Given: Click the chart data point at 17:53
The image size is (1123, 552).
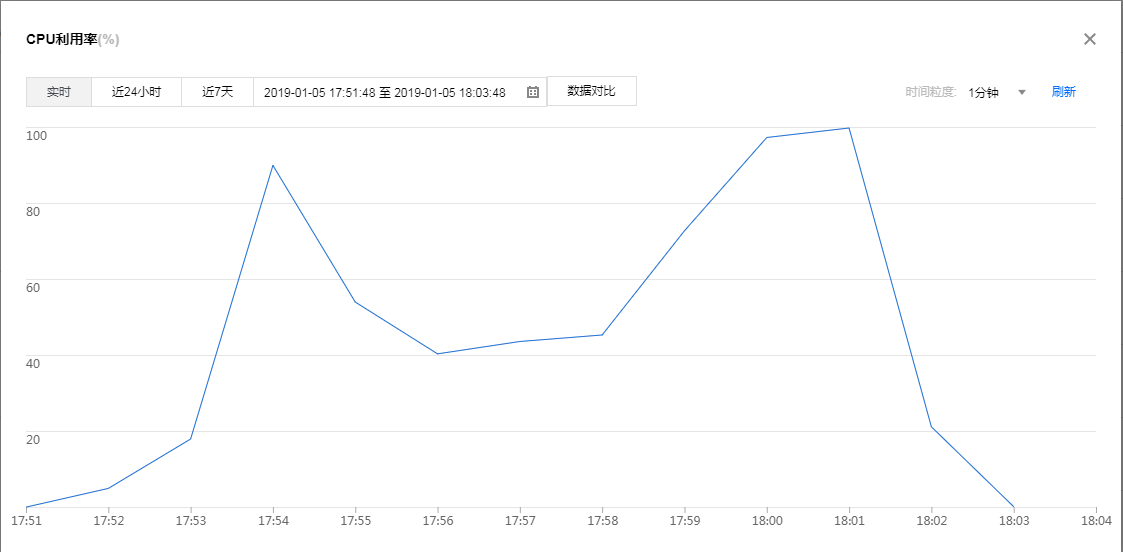Looking at the screenshot, I should pyautogui.click(x=190, y=439).
